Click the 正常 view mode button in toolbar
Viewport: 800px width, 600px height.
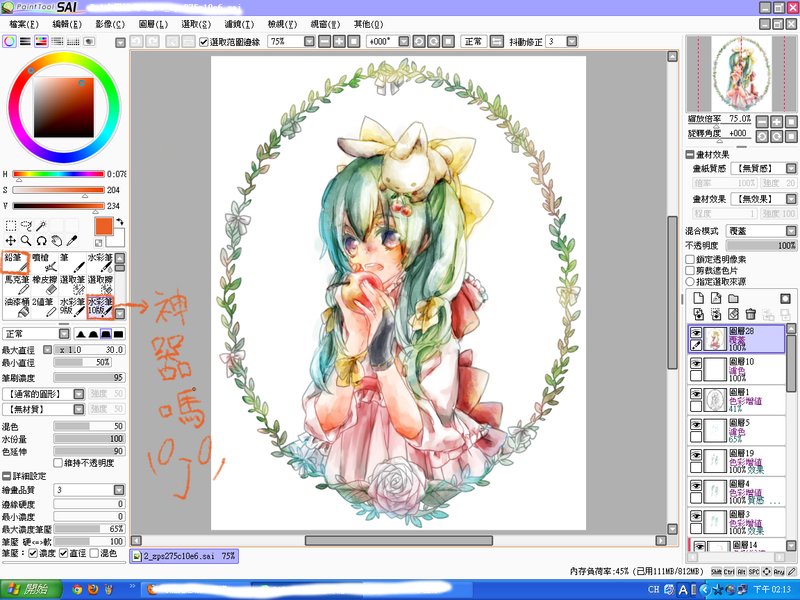click(473, 41)
